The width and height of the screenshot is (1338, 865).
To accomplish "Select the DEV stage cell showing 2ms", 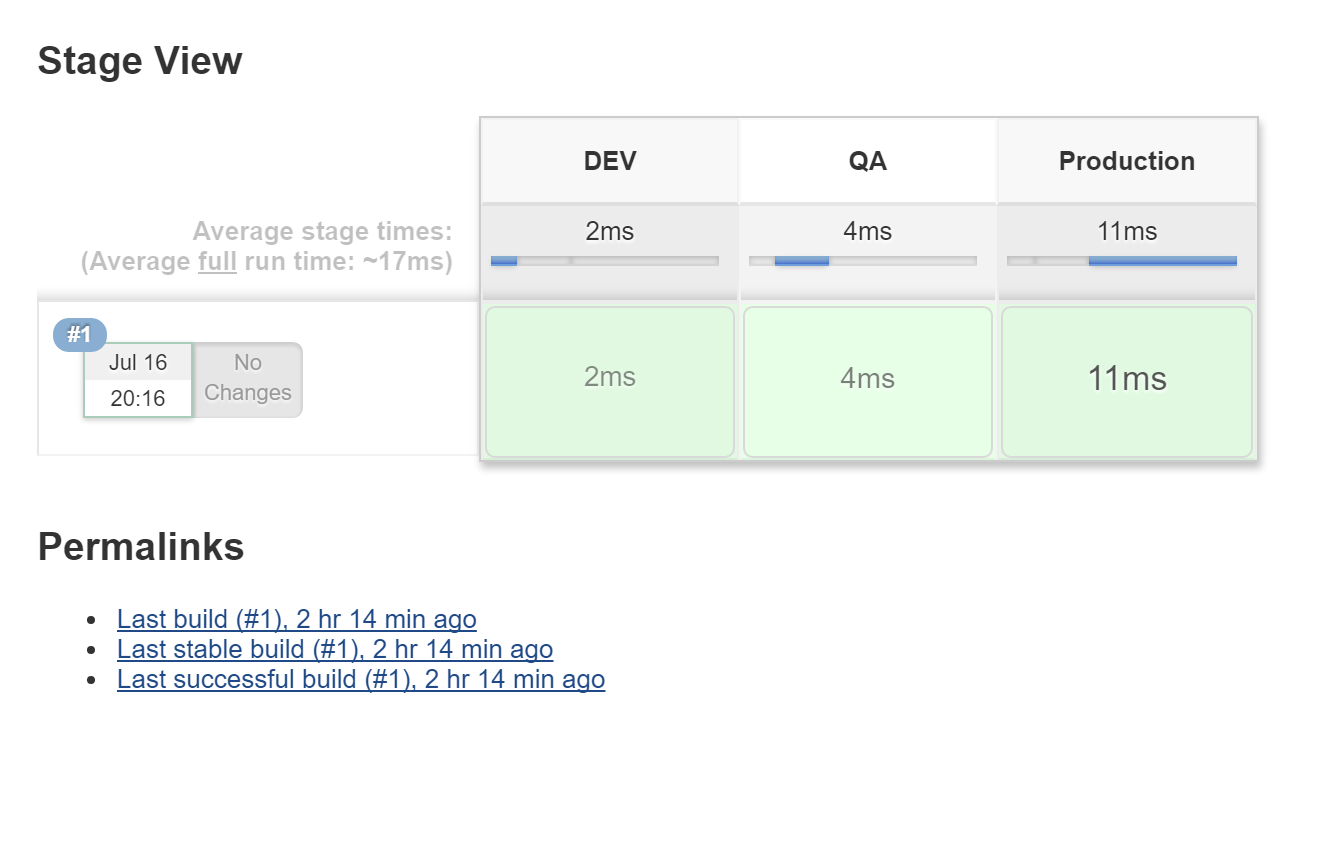I will (x=609, y=381).
